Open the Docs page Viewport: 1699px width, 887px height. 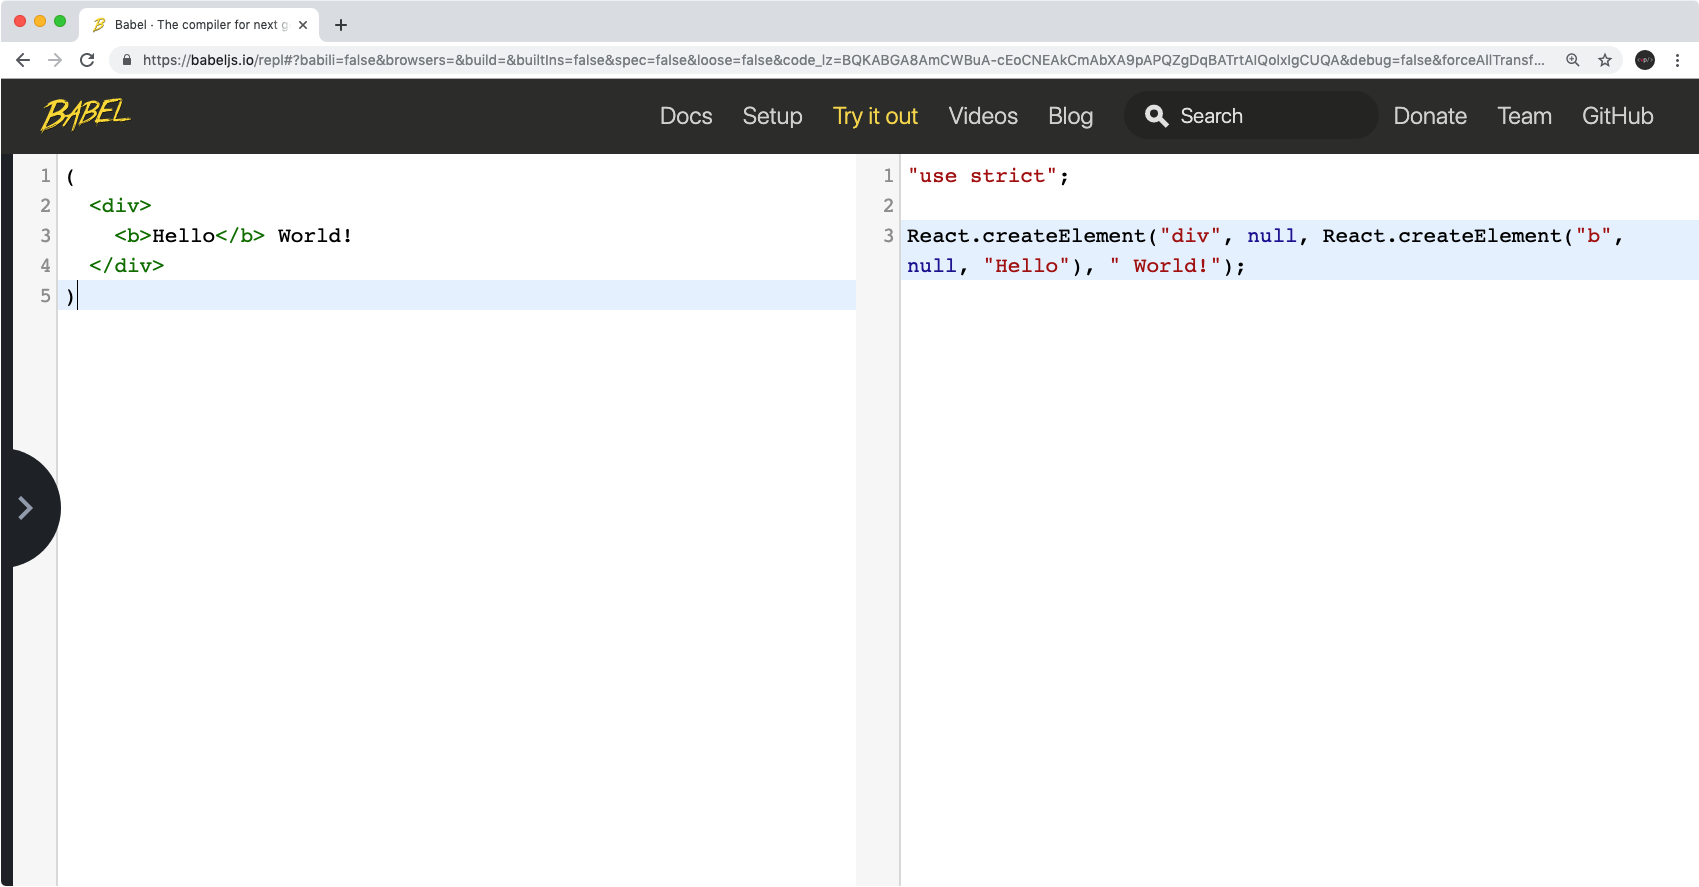pos(686,116)
